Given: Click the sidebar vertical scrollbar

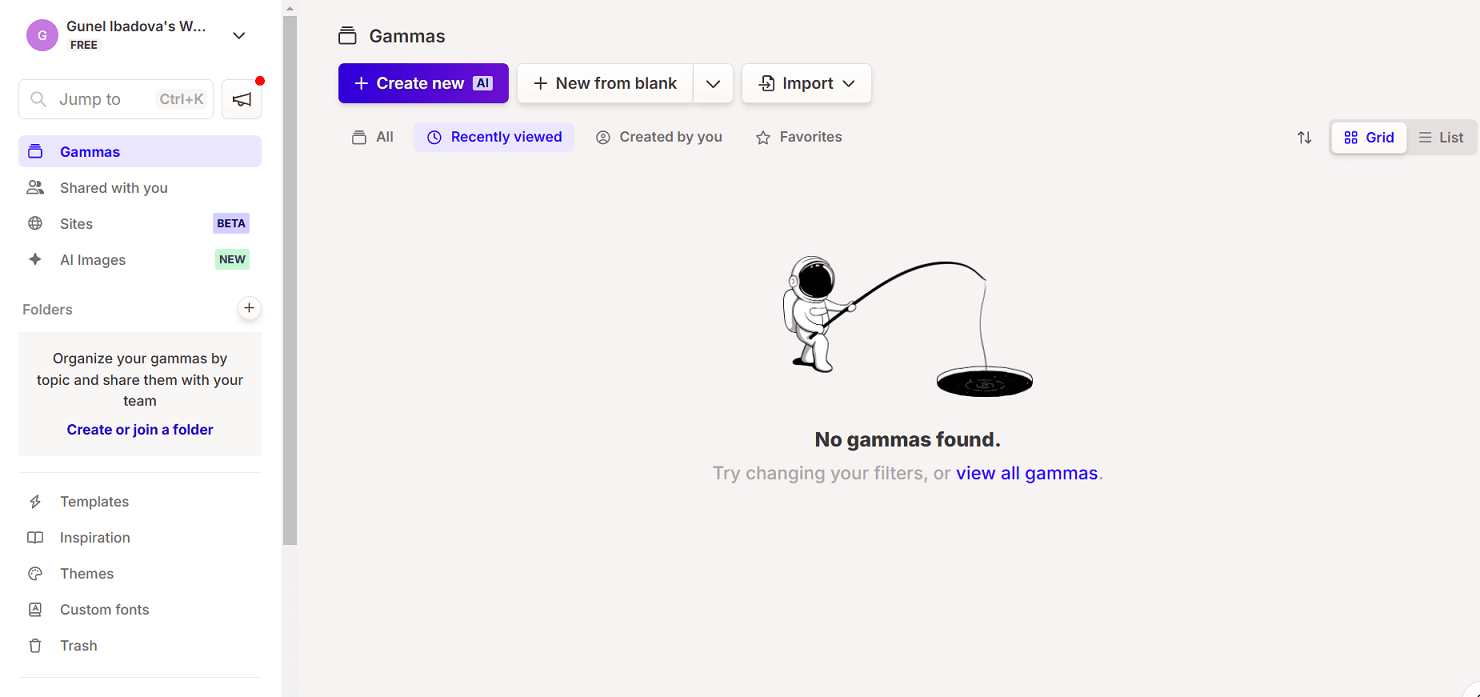Looking at the screenshot, I should [x=290, y=280].
